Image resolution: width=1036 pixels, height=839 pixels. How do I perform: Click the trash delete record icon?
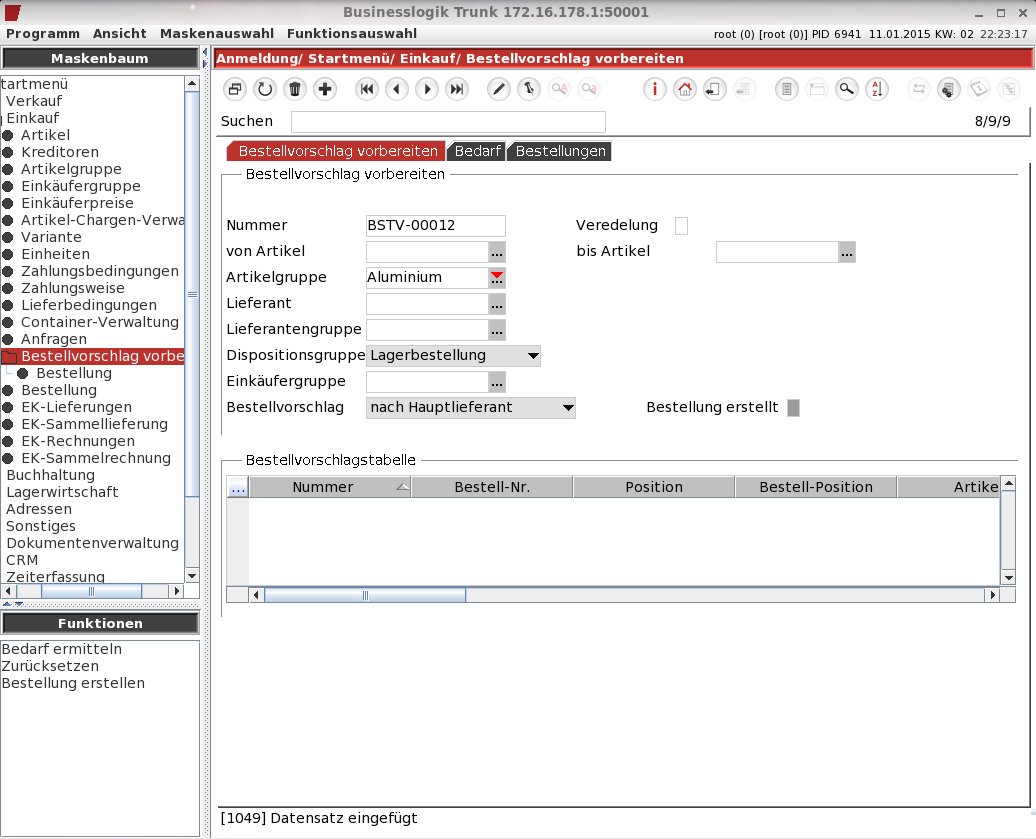(295, 89)
